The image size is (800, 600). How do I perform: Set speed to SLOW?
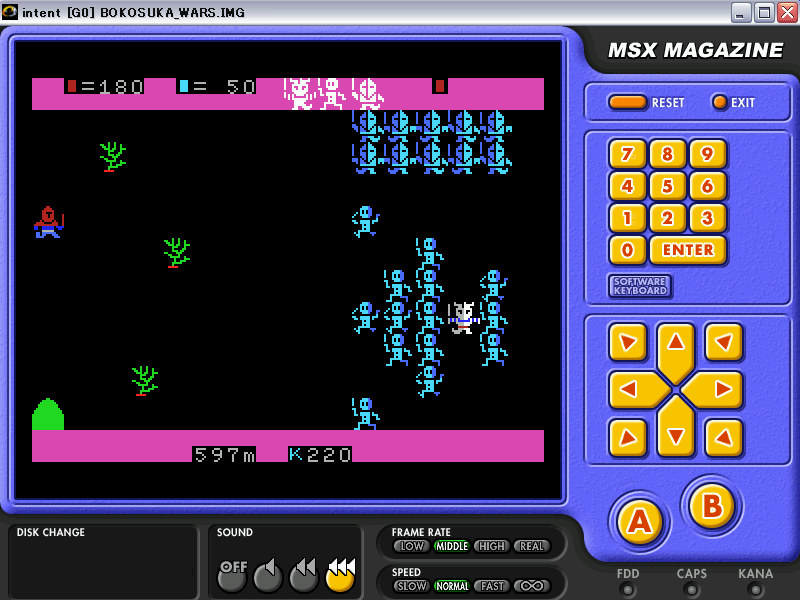(x=411, y=586)
